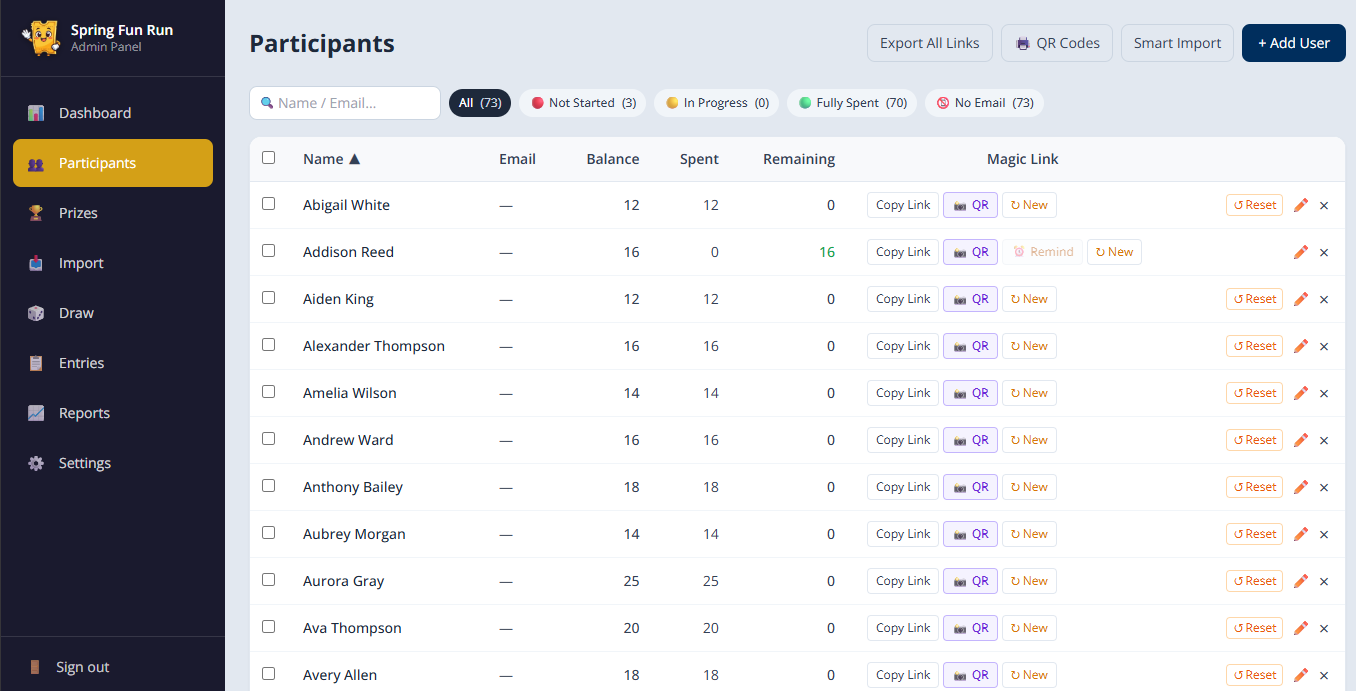Toggle the select-all checkbox in table header
Viewport: 1356px width, 691px height.
(x=268, y=158)
